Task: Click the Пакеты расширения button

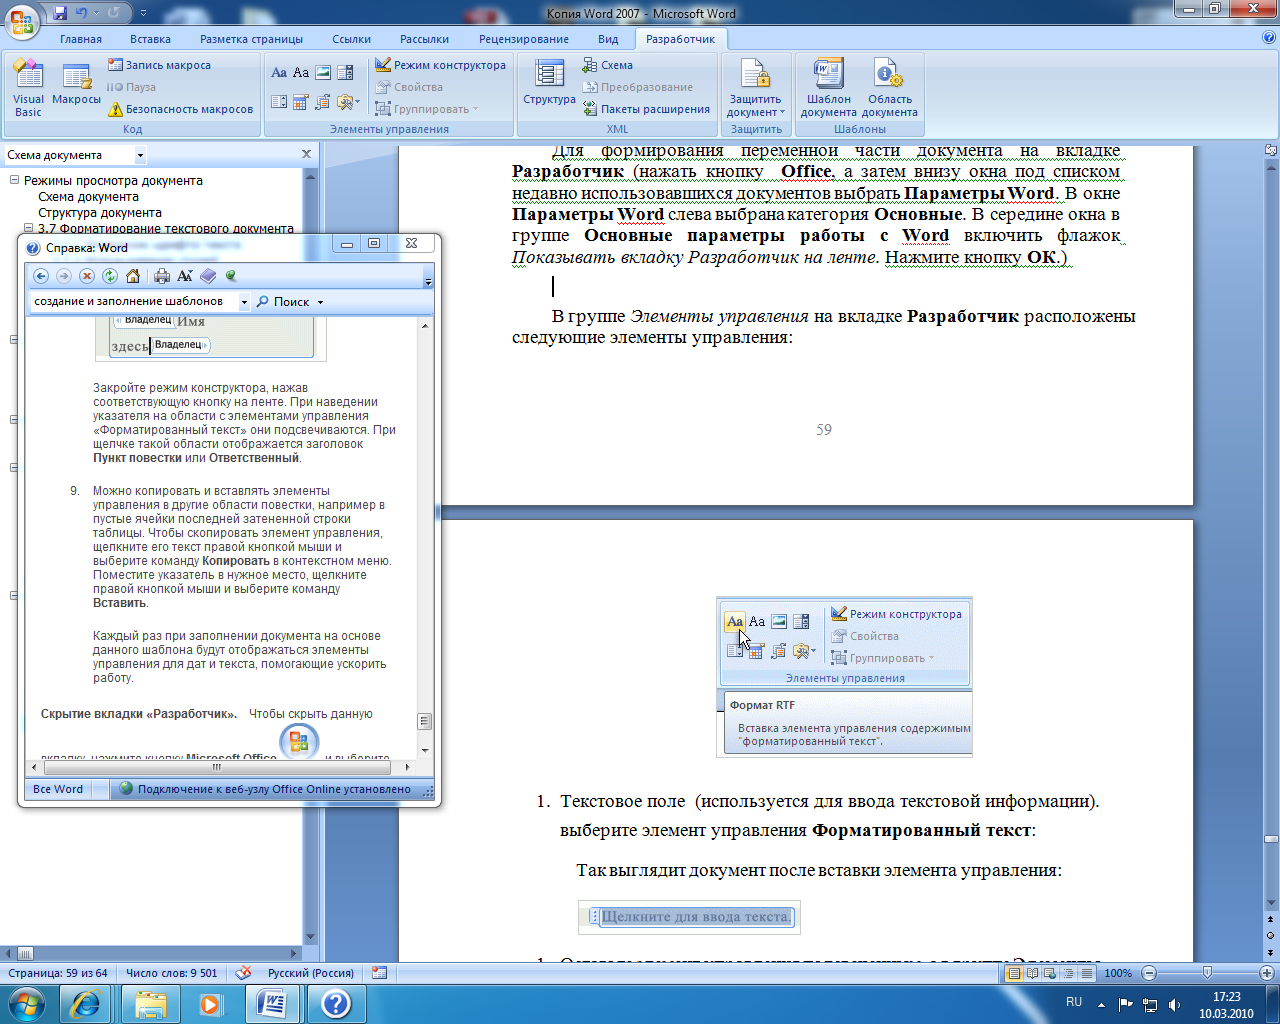Action: point(646,109)
